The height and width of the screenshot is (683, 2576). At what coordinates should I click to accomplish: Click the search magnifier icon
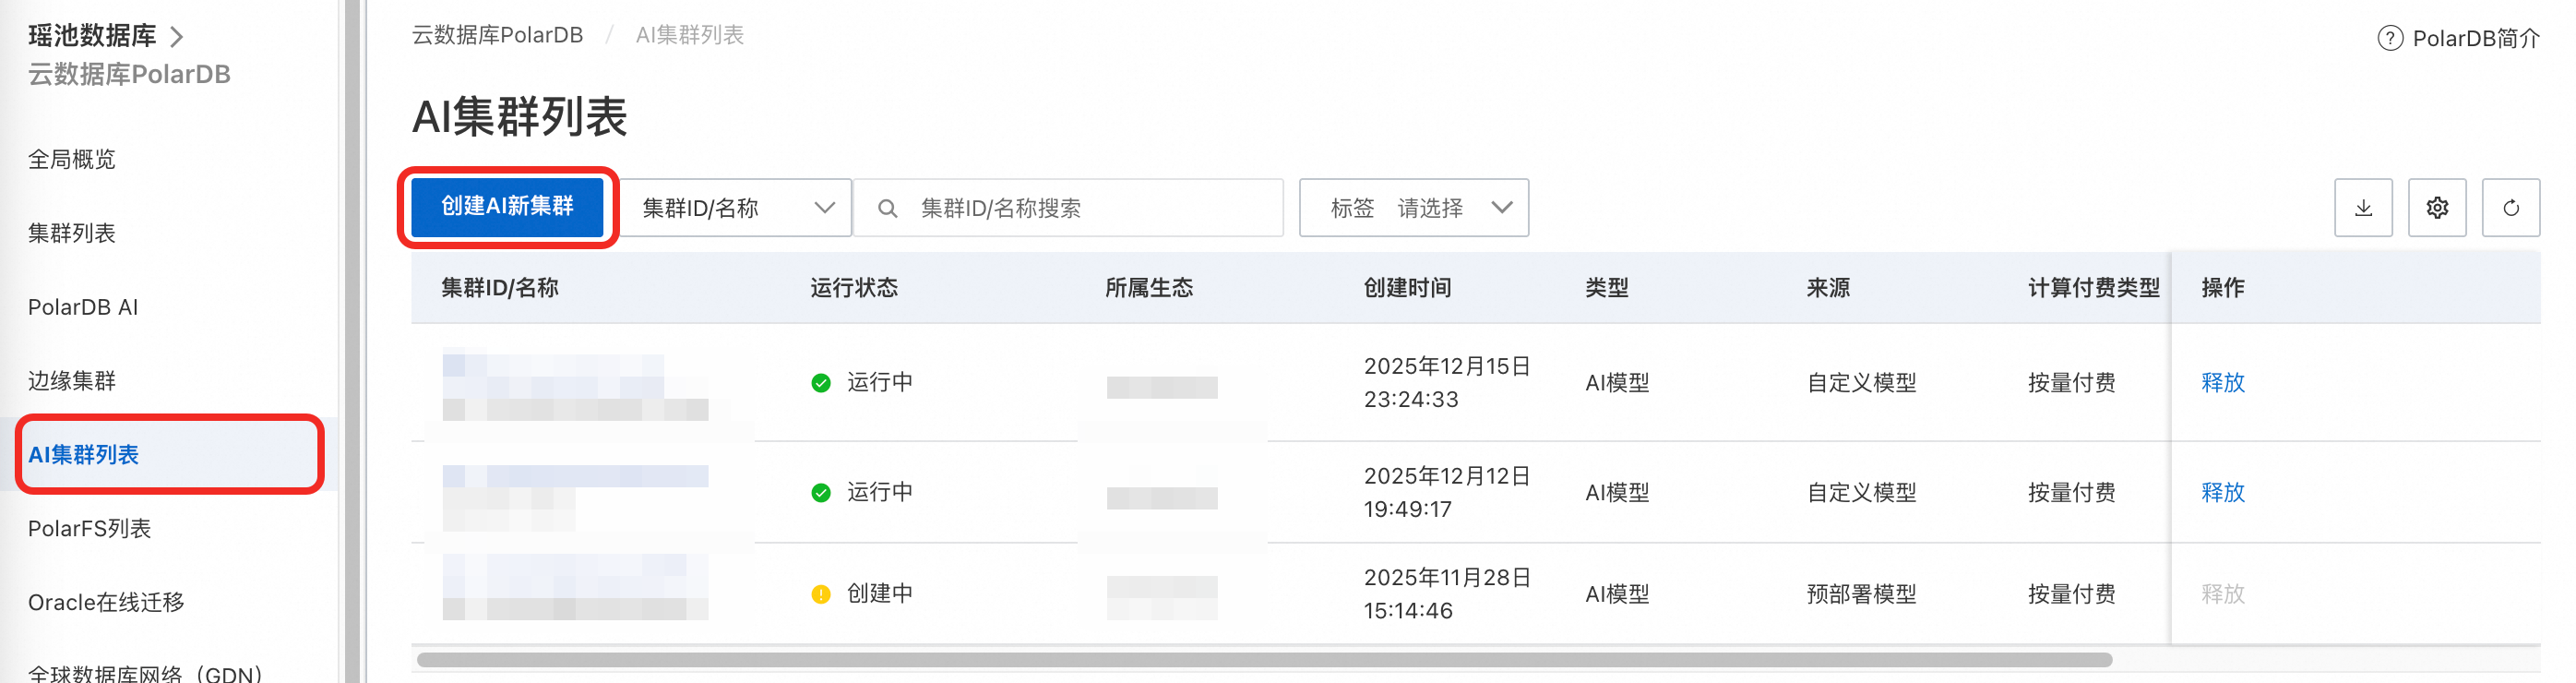click(x=887, y=208)
